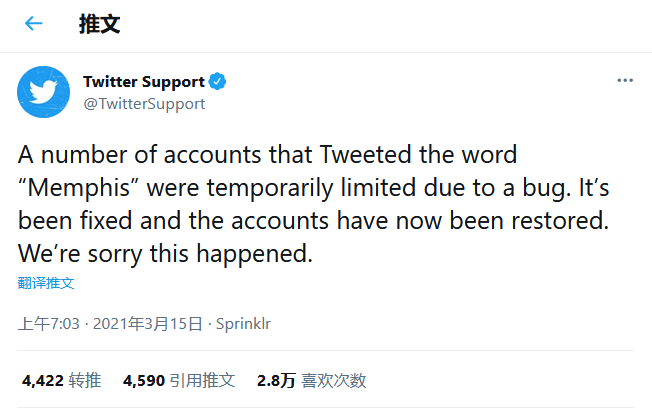View the 4,422 转推 retweets list

point(61,380)
